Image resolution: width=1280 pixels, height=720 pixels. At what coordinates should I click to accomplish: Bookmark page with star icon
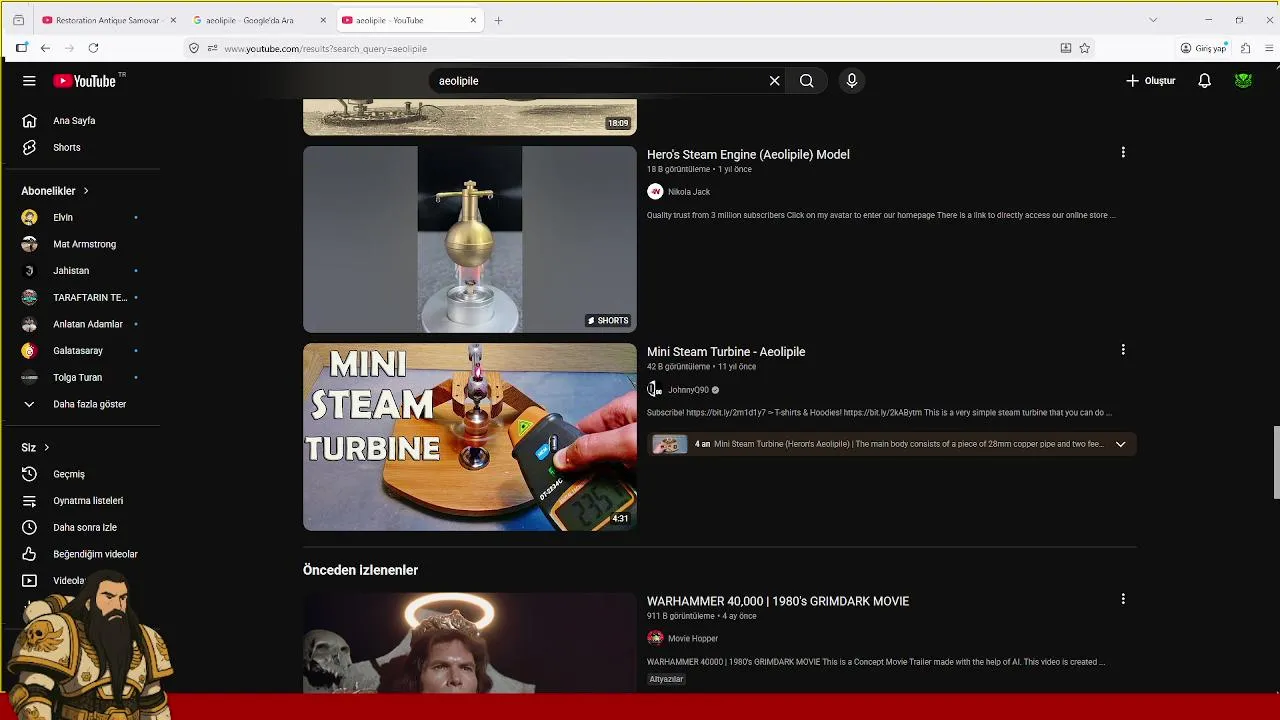(1085, 48)
